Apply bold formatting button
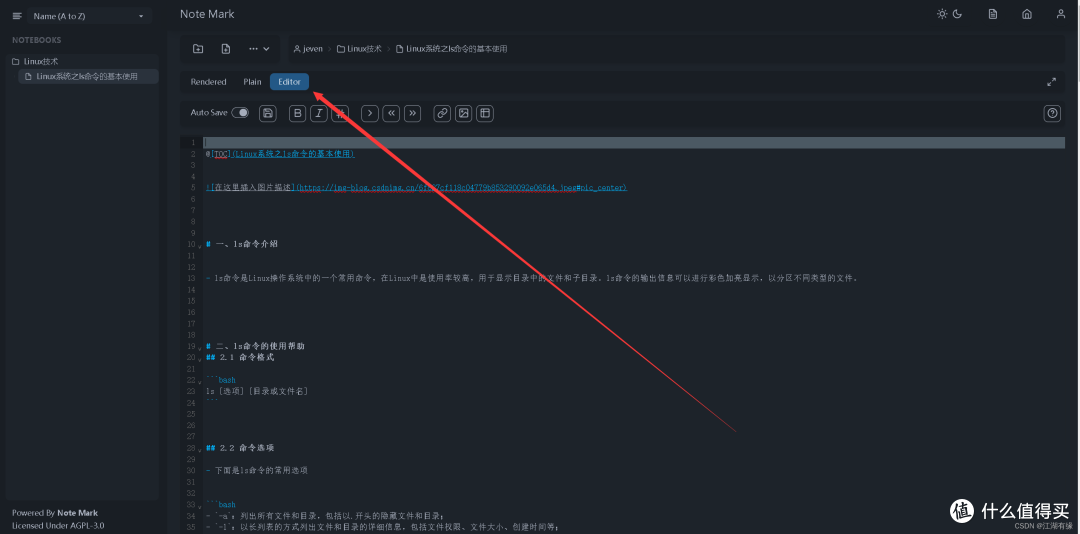This screenshot has width=1080, height=534. (x=298, y=113)
